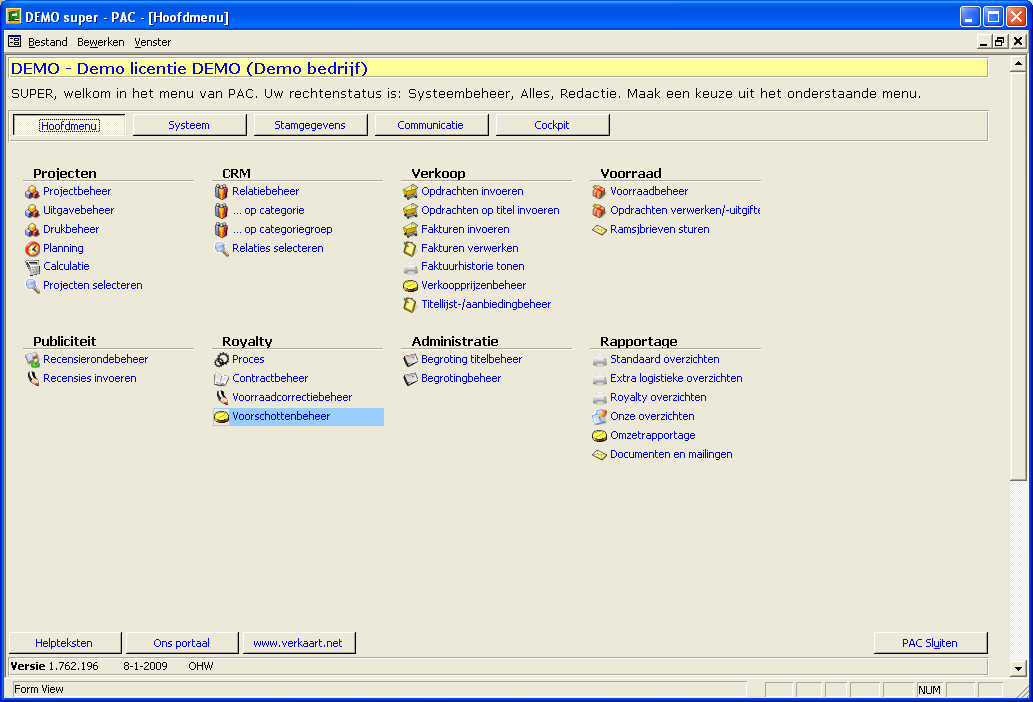Click the Begroting titelbeheer icon
Screen dimensions: 1033x702
point(410,360)
